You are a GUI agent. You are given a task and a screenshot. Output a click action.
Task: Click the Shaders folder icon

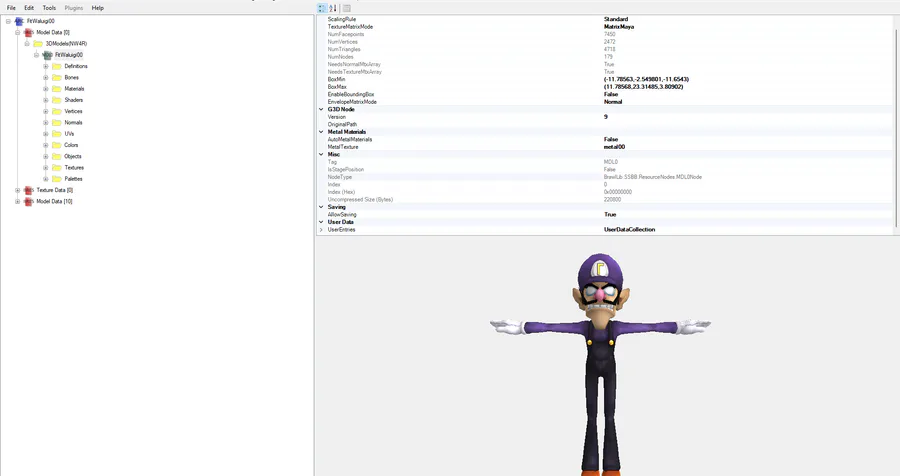point(57,100)
